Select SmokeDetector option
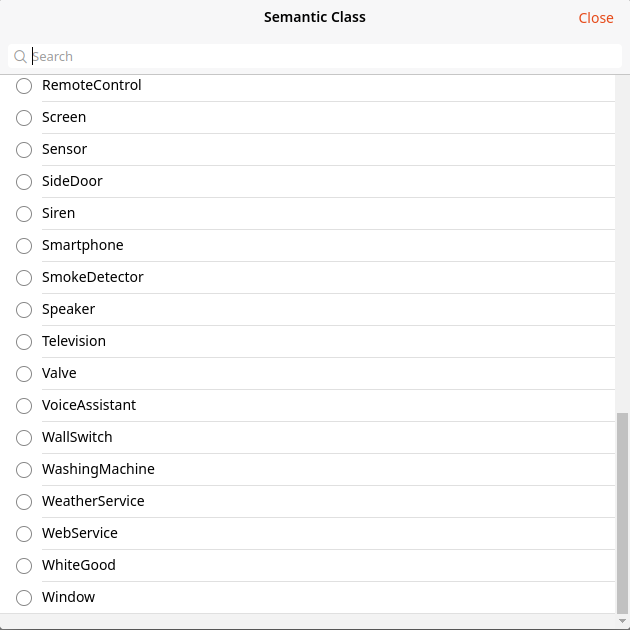Screen dimensions: 630x630 click(x=24, y=278)
